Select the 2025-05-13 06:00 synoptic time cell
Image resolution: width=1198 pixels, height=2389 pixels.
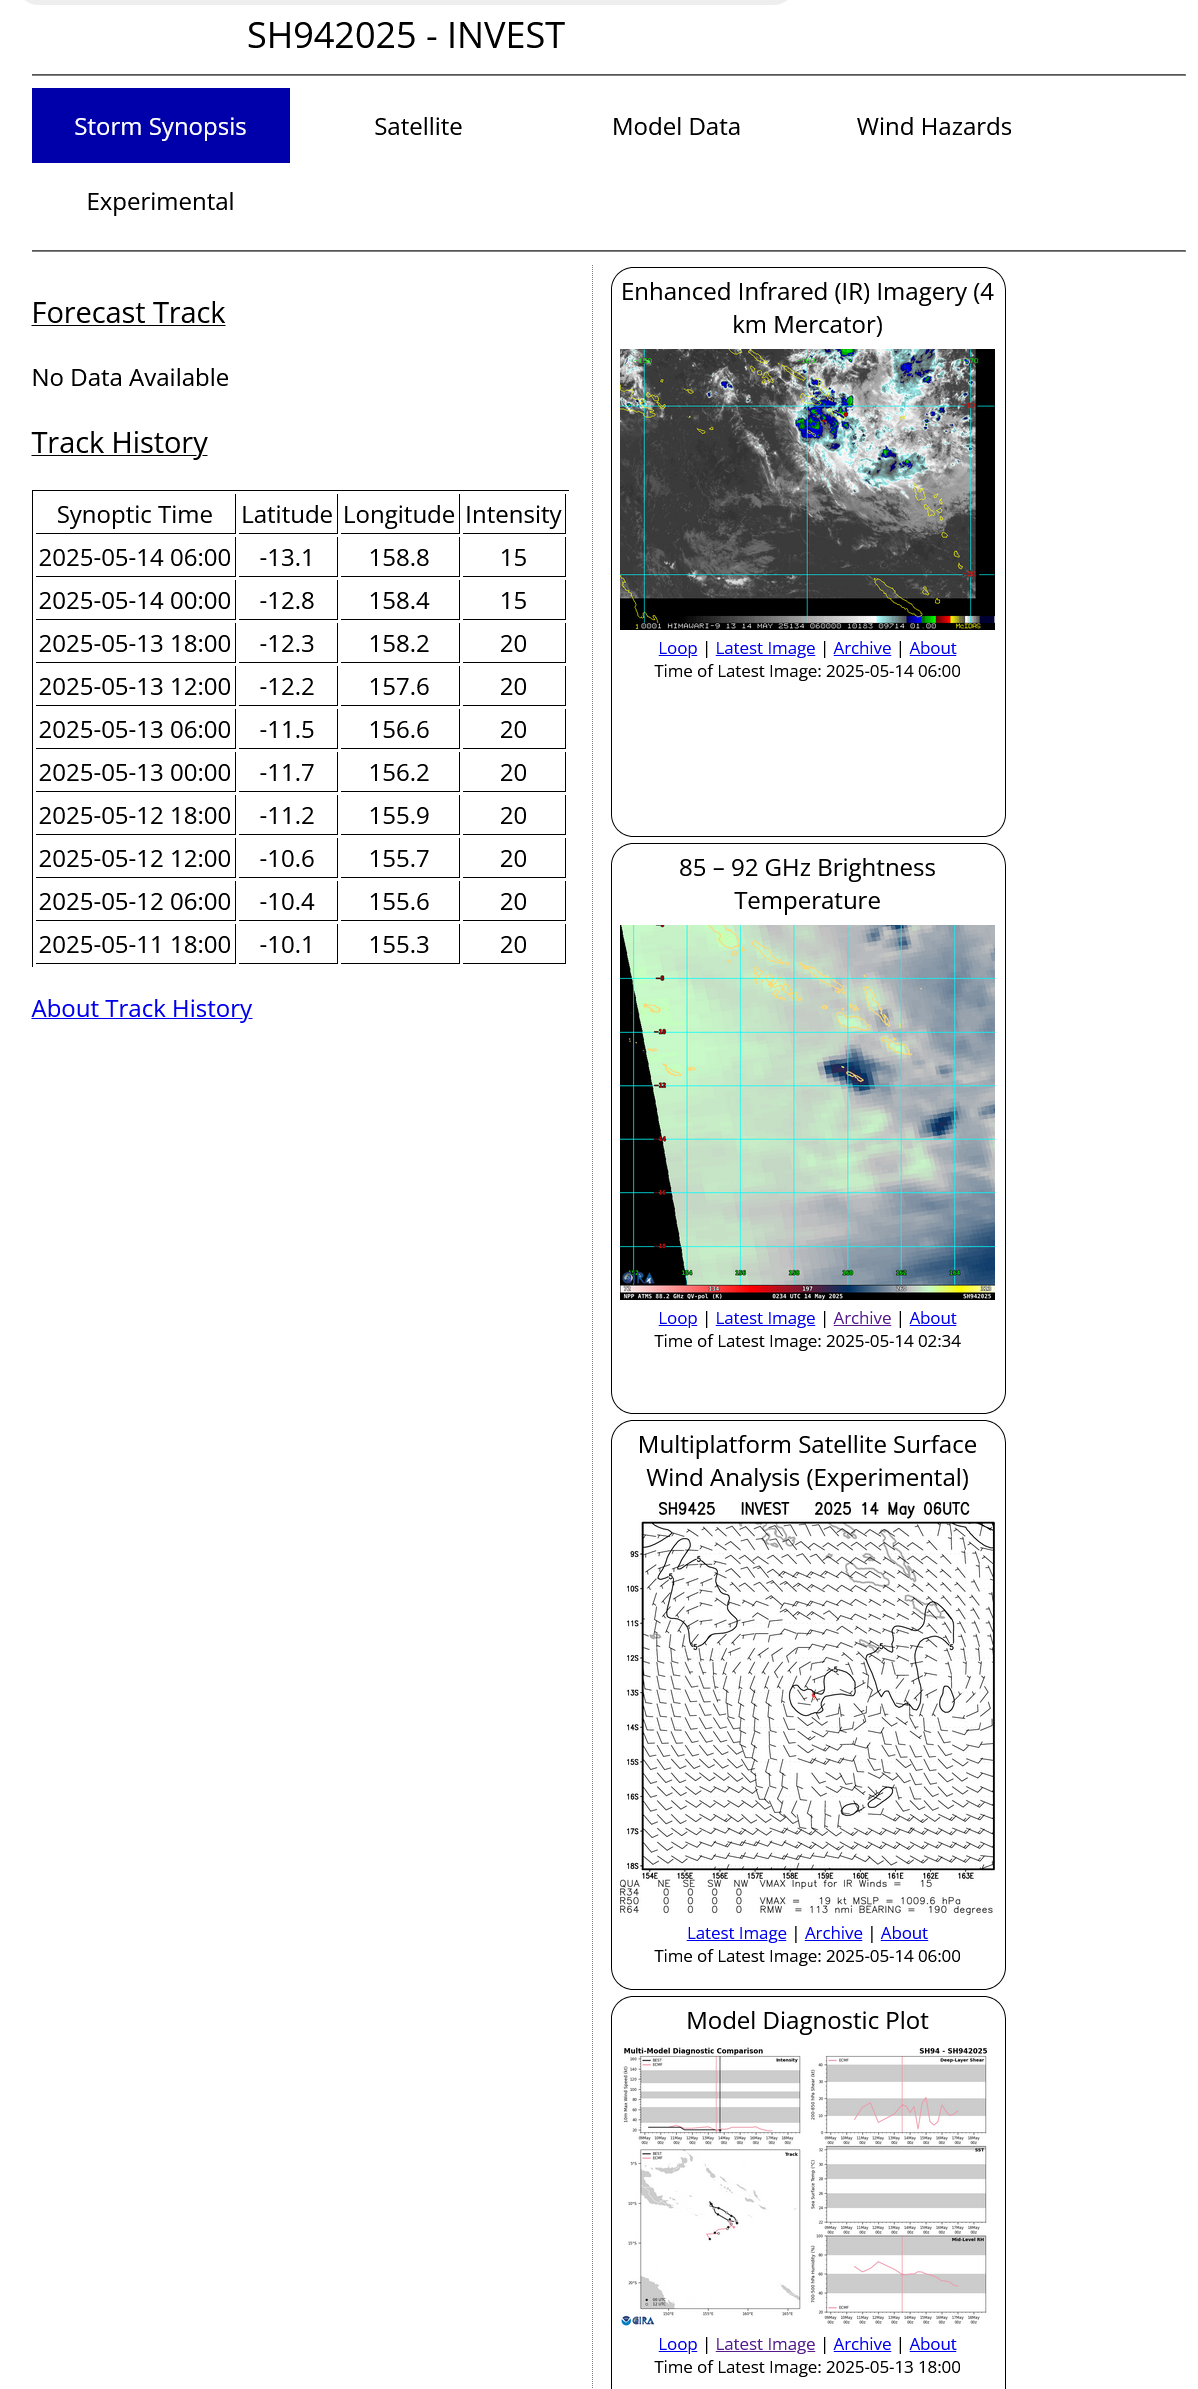click(x=135, y=729)
